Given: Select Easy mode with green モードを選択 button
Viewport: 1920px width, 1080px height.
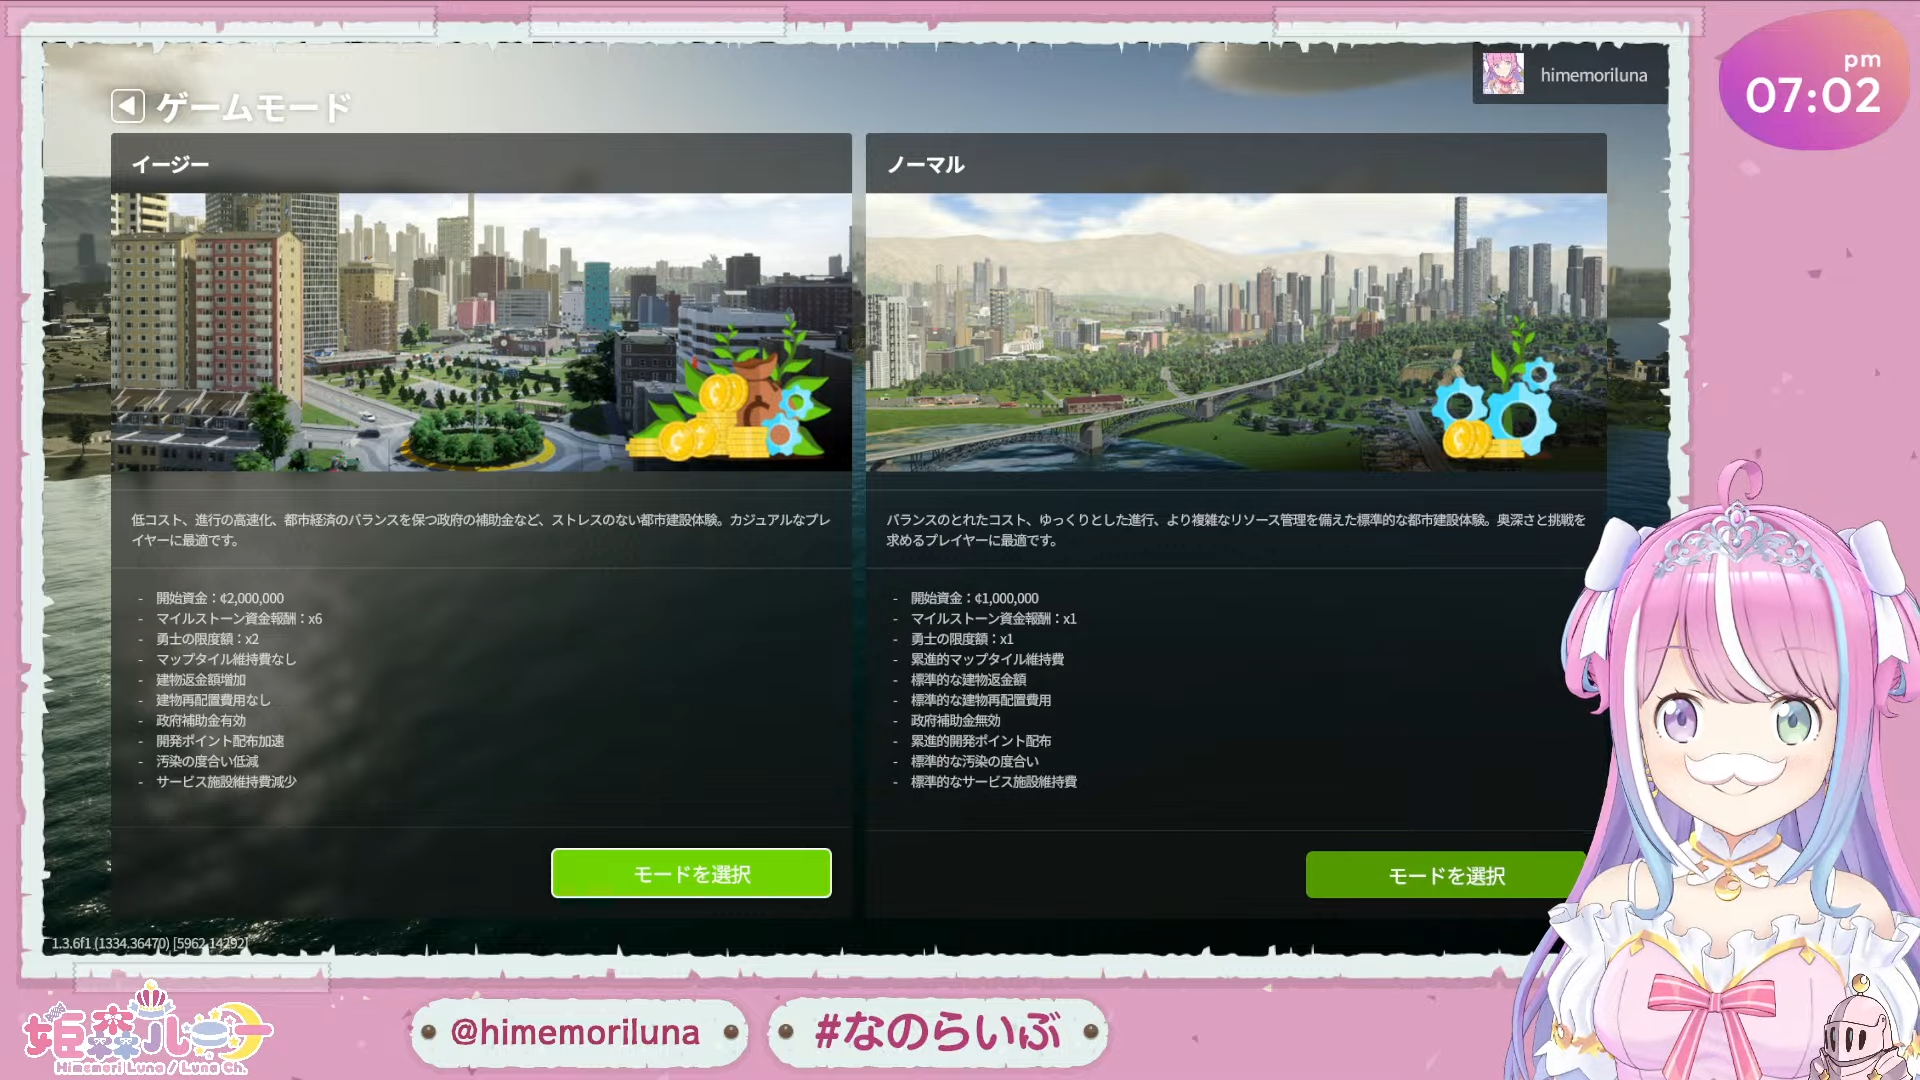Looking at the screenshot, I should pyautogui.click(x=691, y=874).
